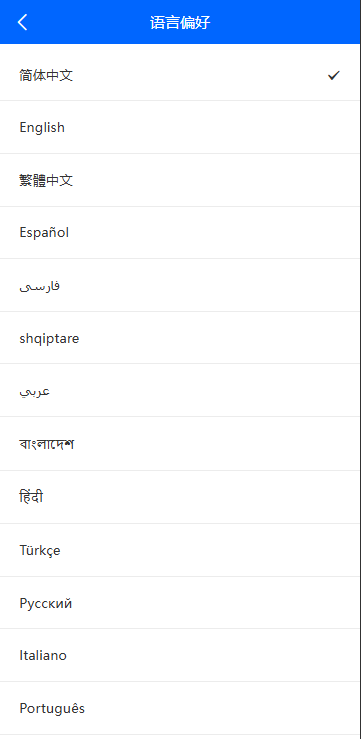361x739 pixels.
Task: Click empty area of the English row
Action: point(212,127)
